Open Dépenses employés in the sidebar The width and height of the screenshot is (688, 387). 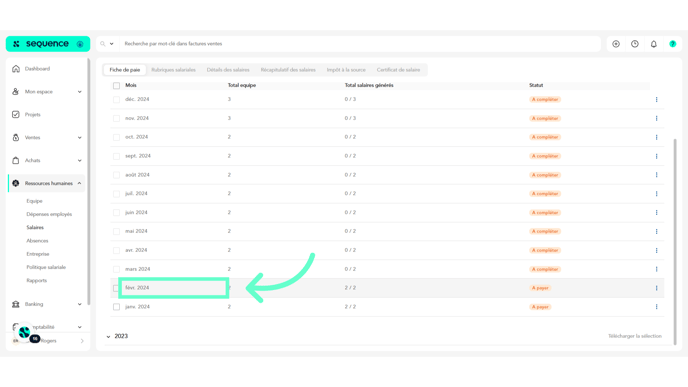[x=49, y=214]
